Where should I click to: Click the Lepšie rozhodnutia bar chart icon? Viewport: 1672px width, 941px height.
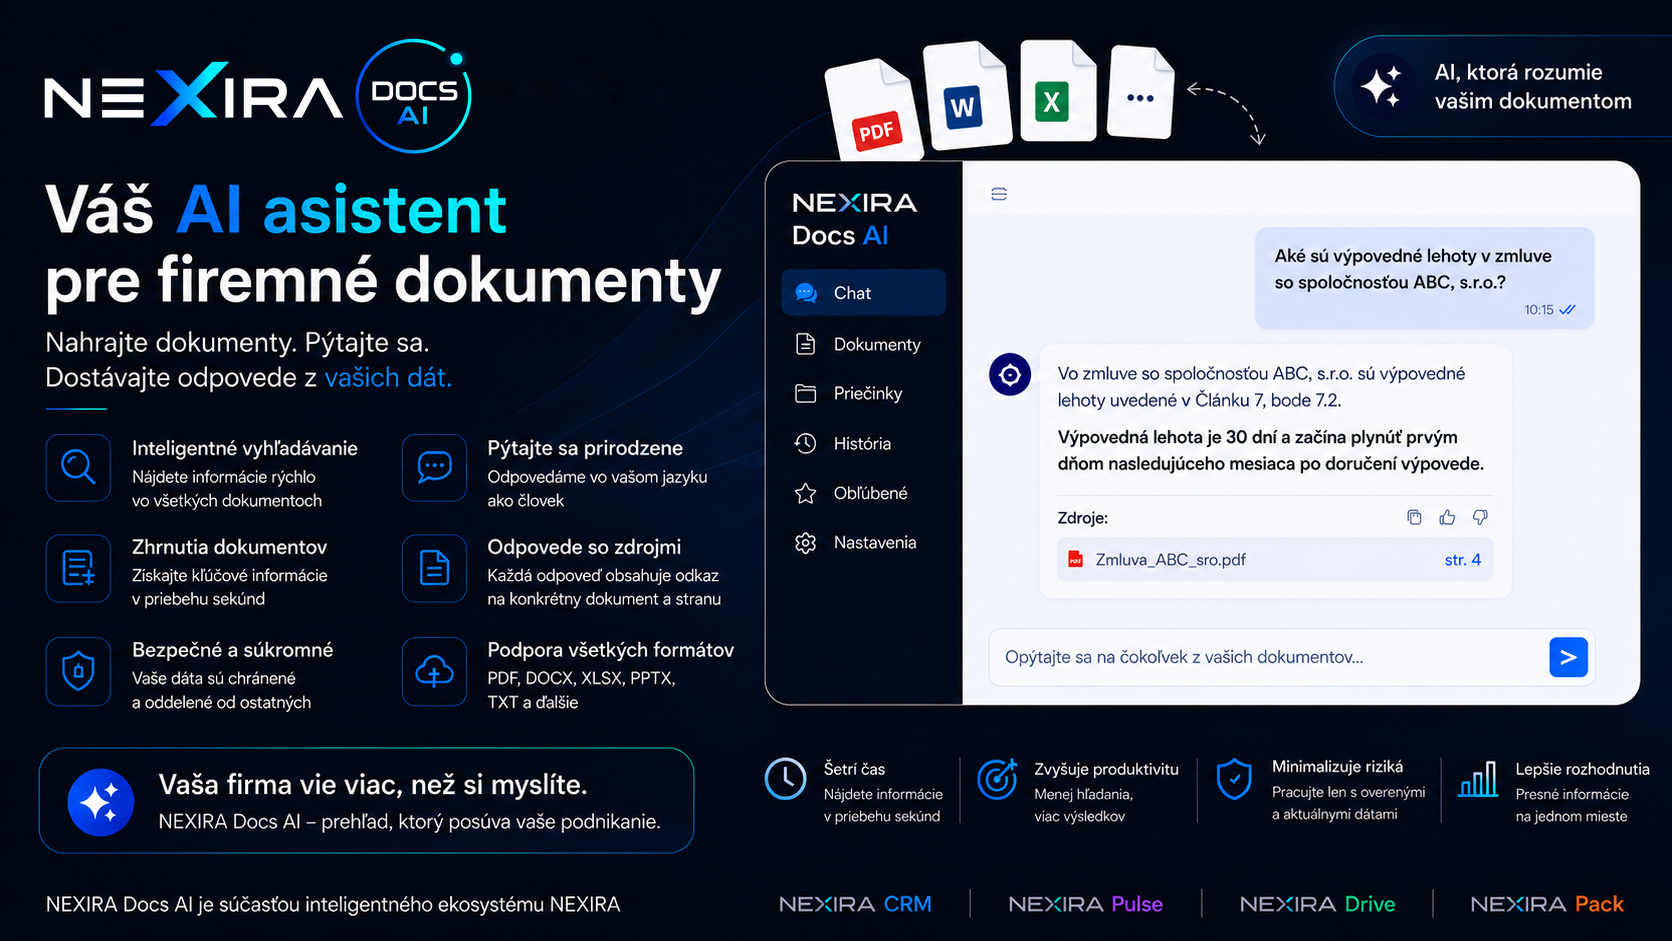click(1478, 779)
